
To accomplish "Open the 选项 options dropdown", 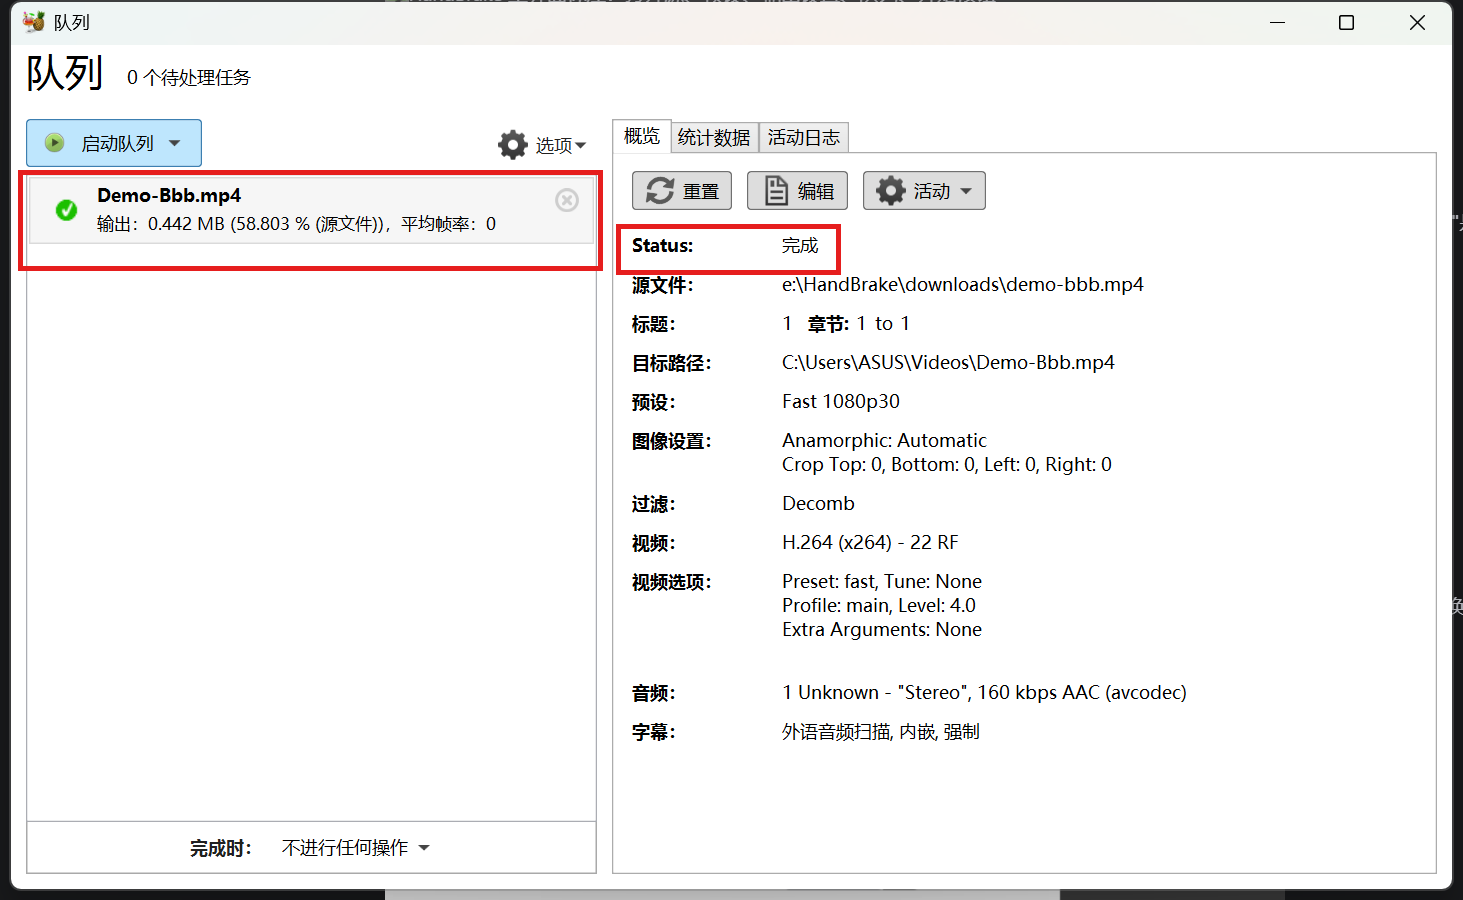I will click(x=542, y=145).
